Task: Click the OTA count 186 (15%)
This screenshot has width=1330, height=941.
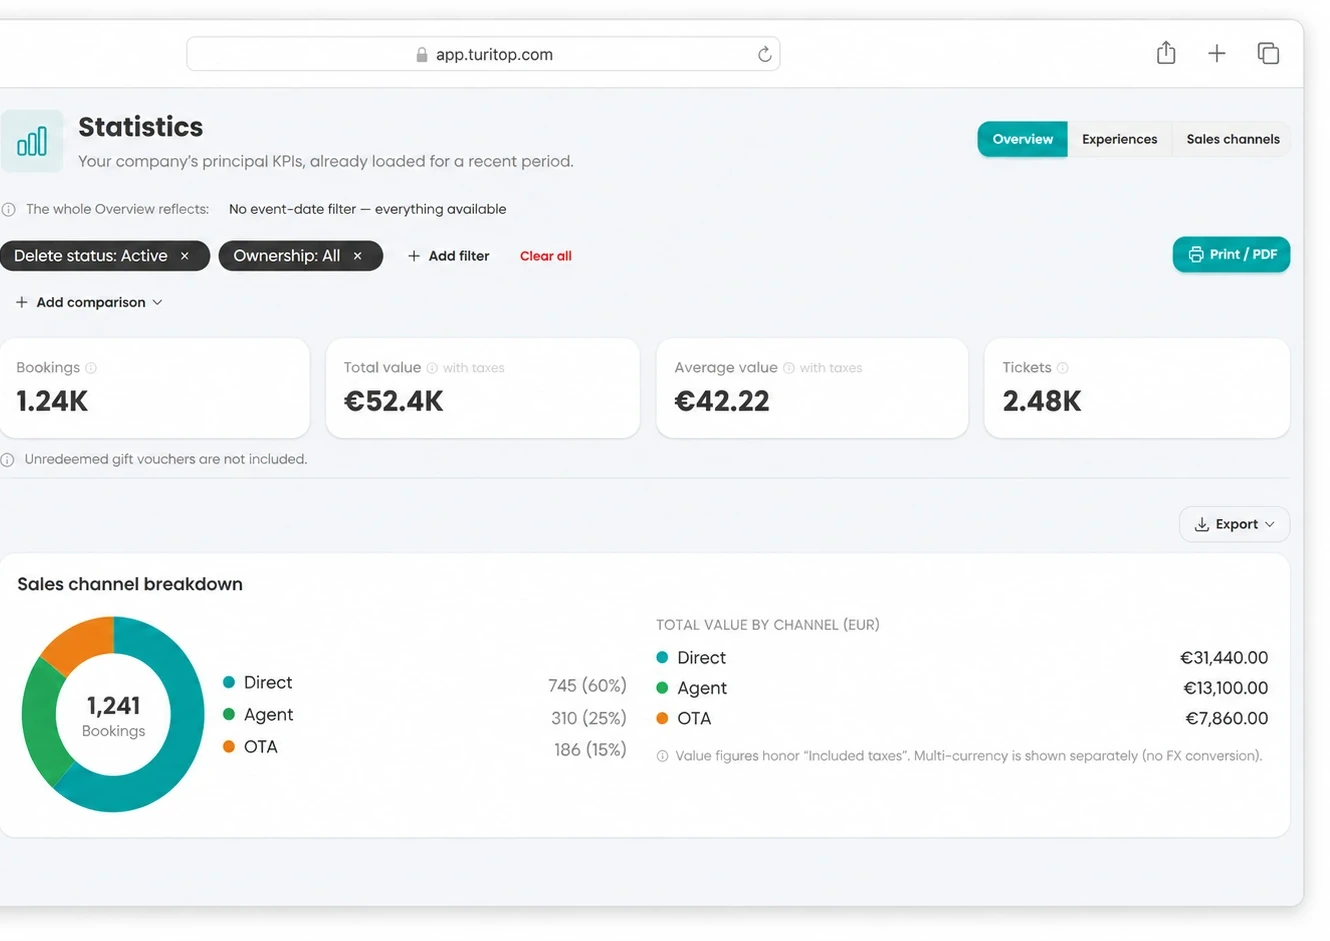Action: (590, 749)
